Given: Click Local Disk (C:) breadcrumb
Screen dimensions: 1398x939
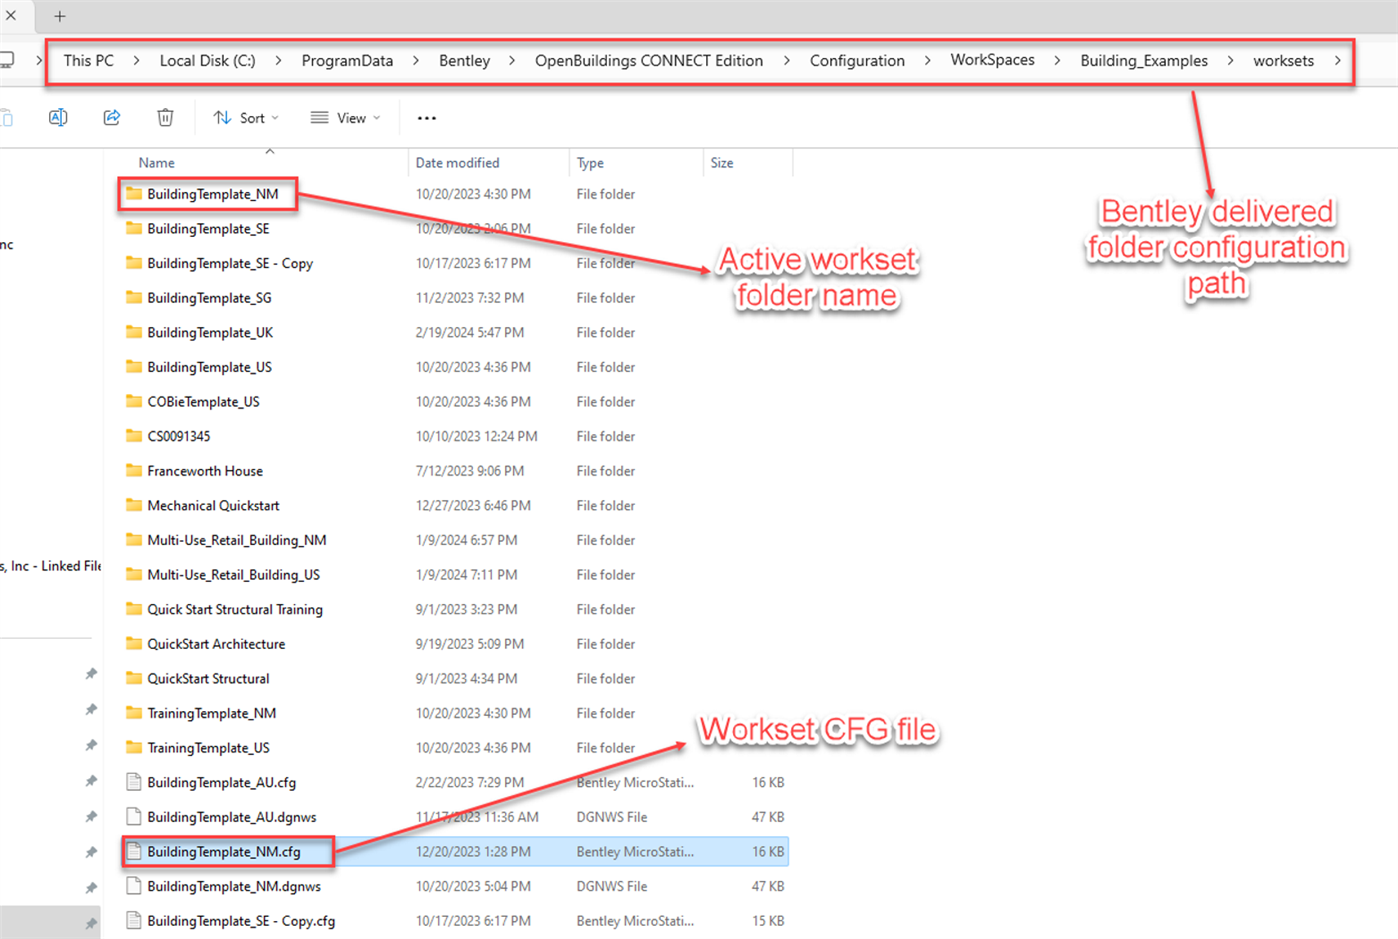Looking at the screenshot, I should (208, 61).
